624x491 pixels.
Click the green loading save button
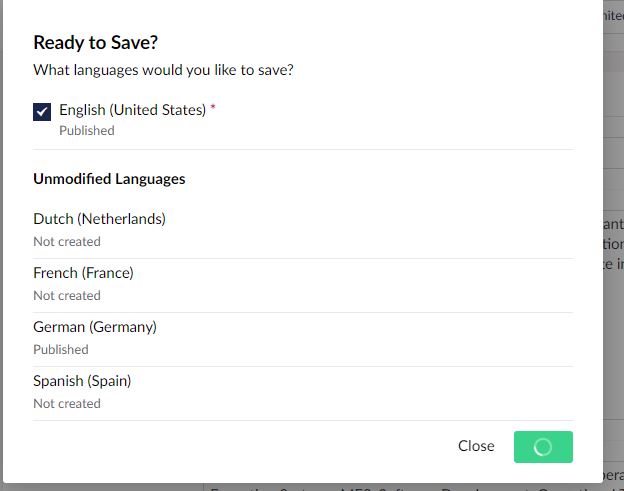[543, 447]
